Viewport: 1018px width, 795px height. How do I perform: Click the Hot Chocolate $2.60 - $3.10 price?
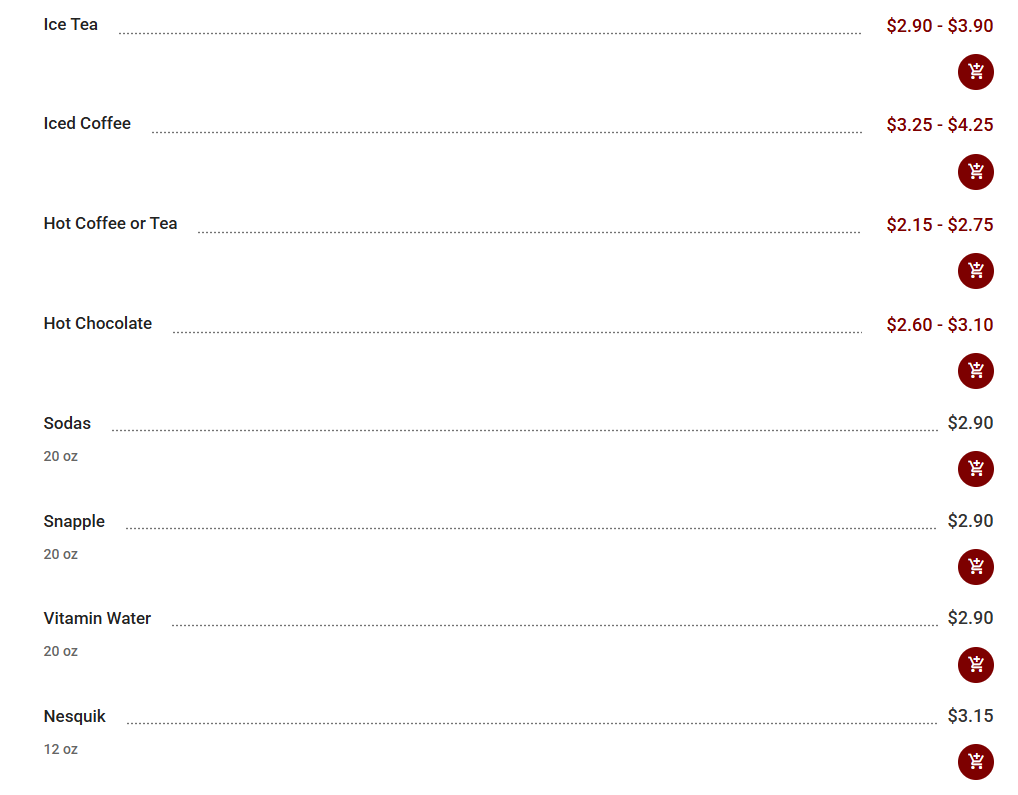point(939,325)
